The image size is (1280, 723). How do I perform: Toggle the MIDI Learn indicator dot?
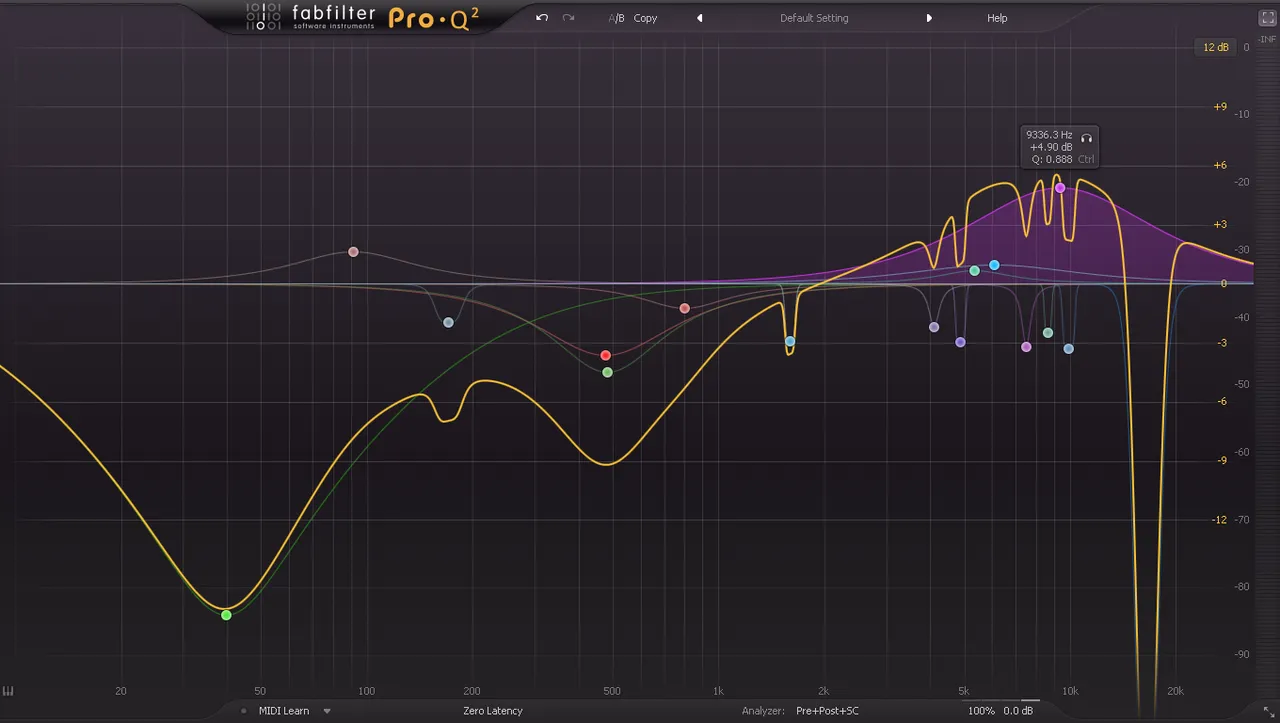click(244, 711)
